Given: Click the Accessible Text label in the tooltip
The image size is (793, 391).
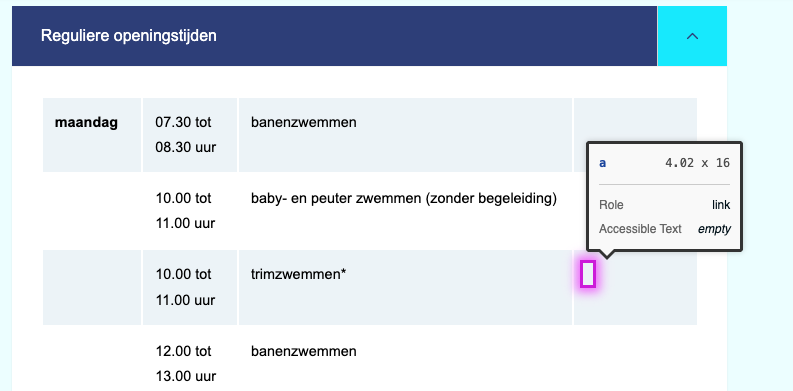Looking at the screenshot, I should tap(640, 229).
